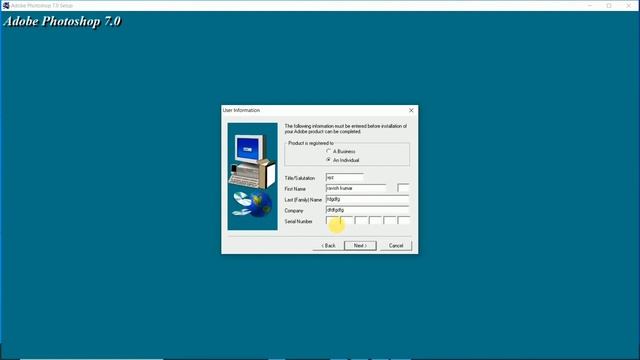Viewport: 640px width, 360px height.
Task: Select the An Individual radio button
Action: click(x=329, y=160)
